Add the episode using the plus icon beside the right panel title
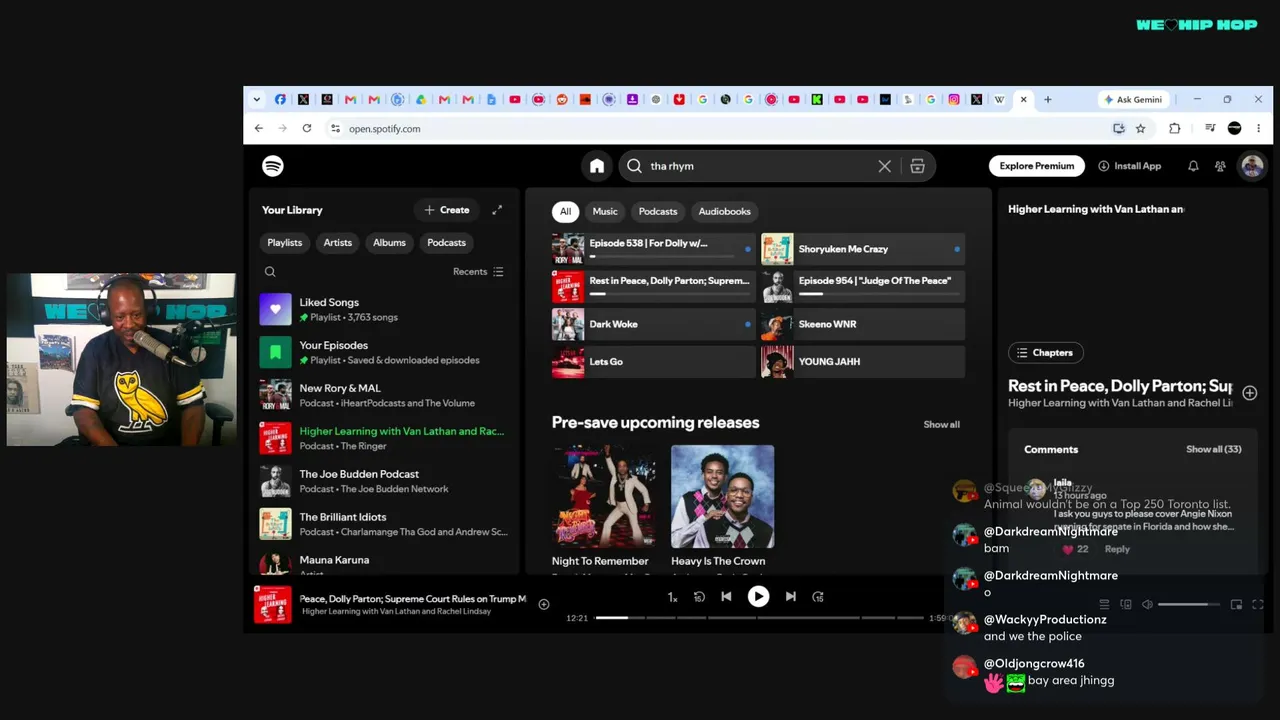This screenshot has height=720, width=1280. point(1250,393)
